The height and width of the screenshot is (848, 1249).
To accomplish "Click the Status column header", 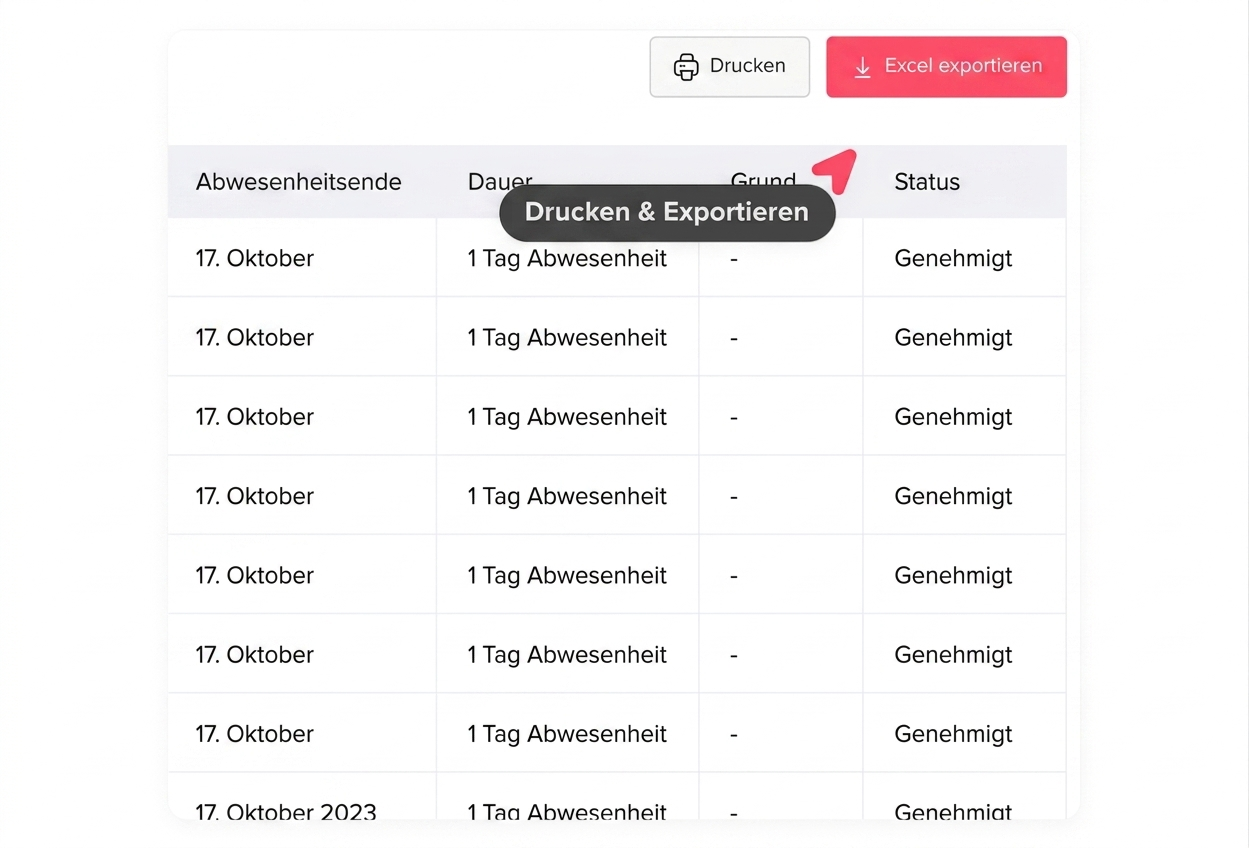I will click(x=926, y=182).
